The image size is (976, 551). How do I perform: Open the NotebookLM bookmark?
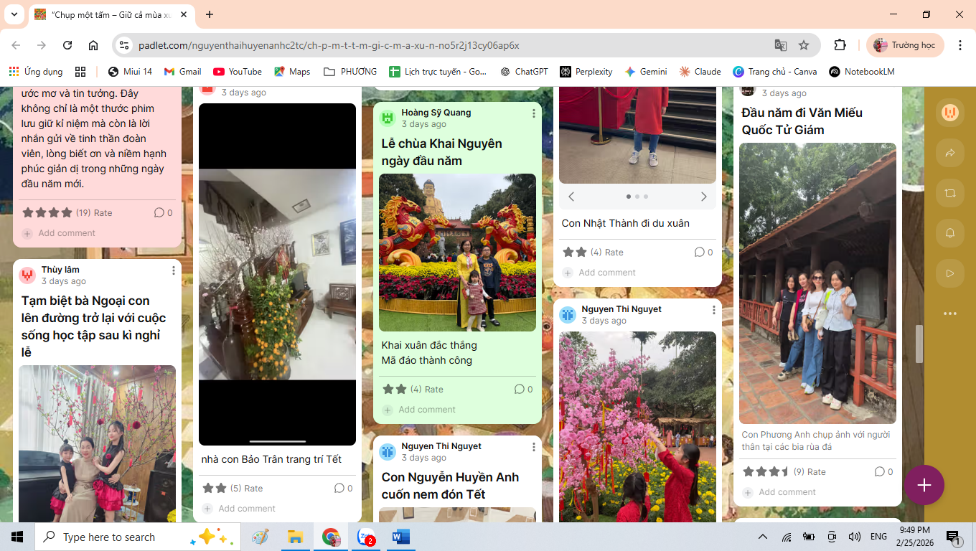point(861,72)
